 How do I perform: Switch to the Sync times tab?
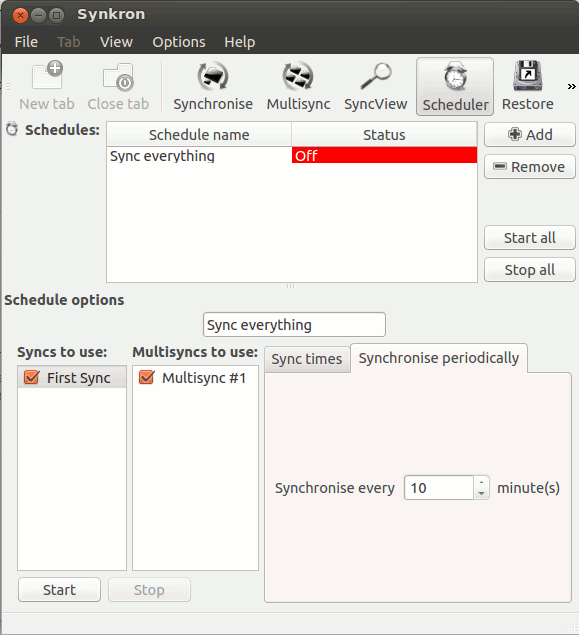[307, 359]
